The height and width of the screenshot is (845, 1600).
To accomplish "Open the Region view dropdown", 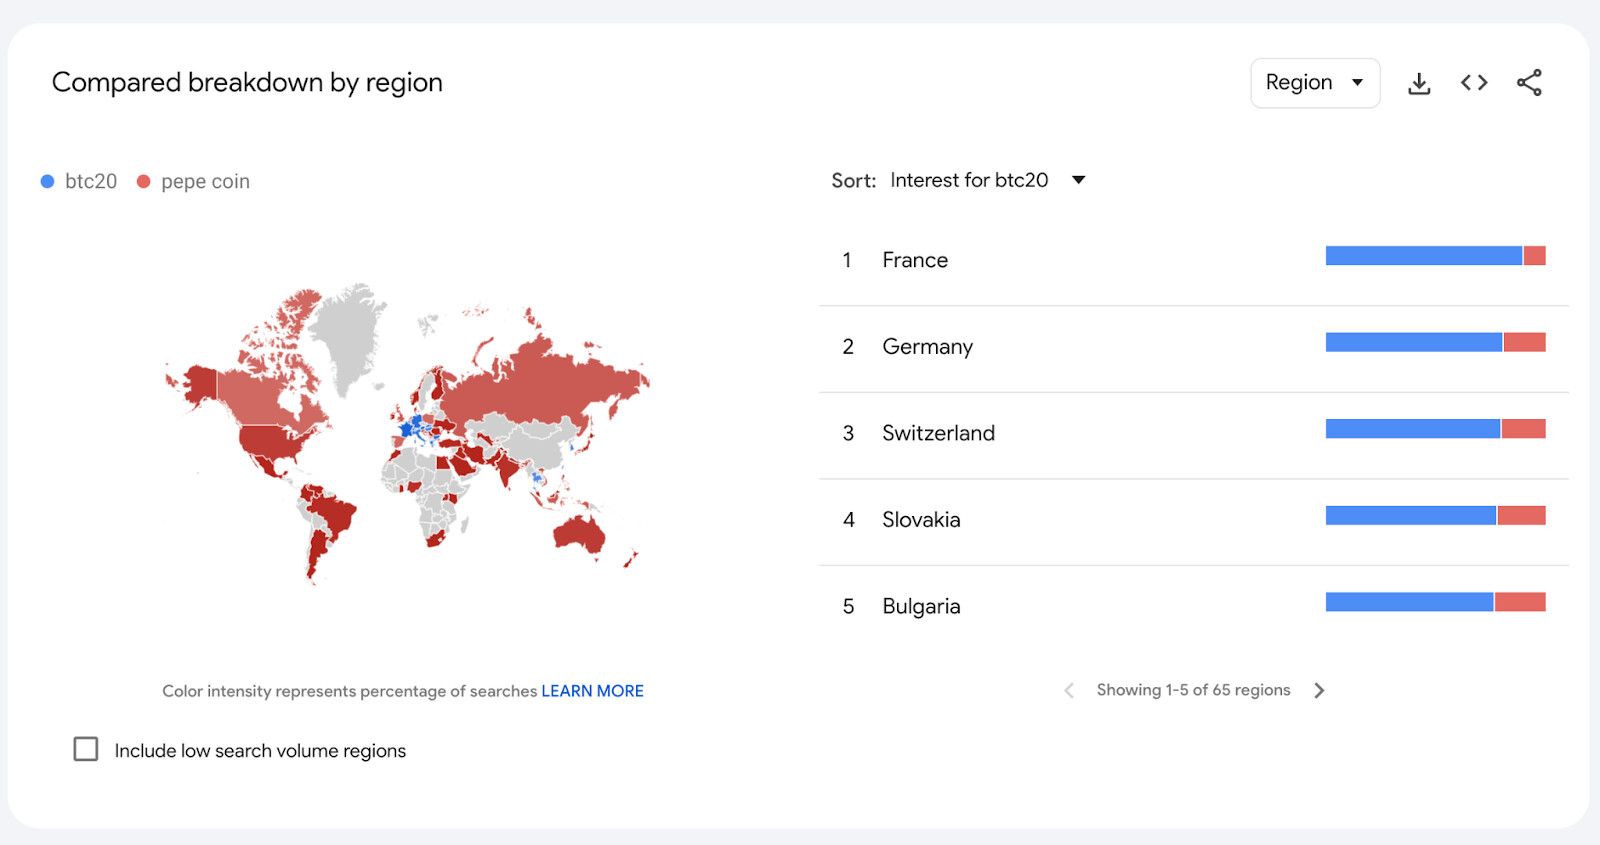I will 1314,83.
